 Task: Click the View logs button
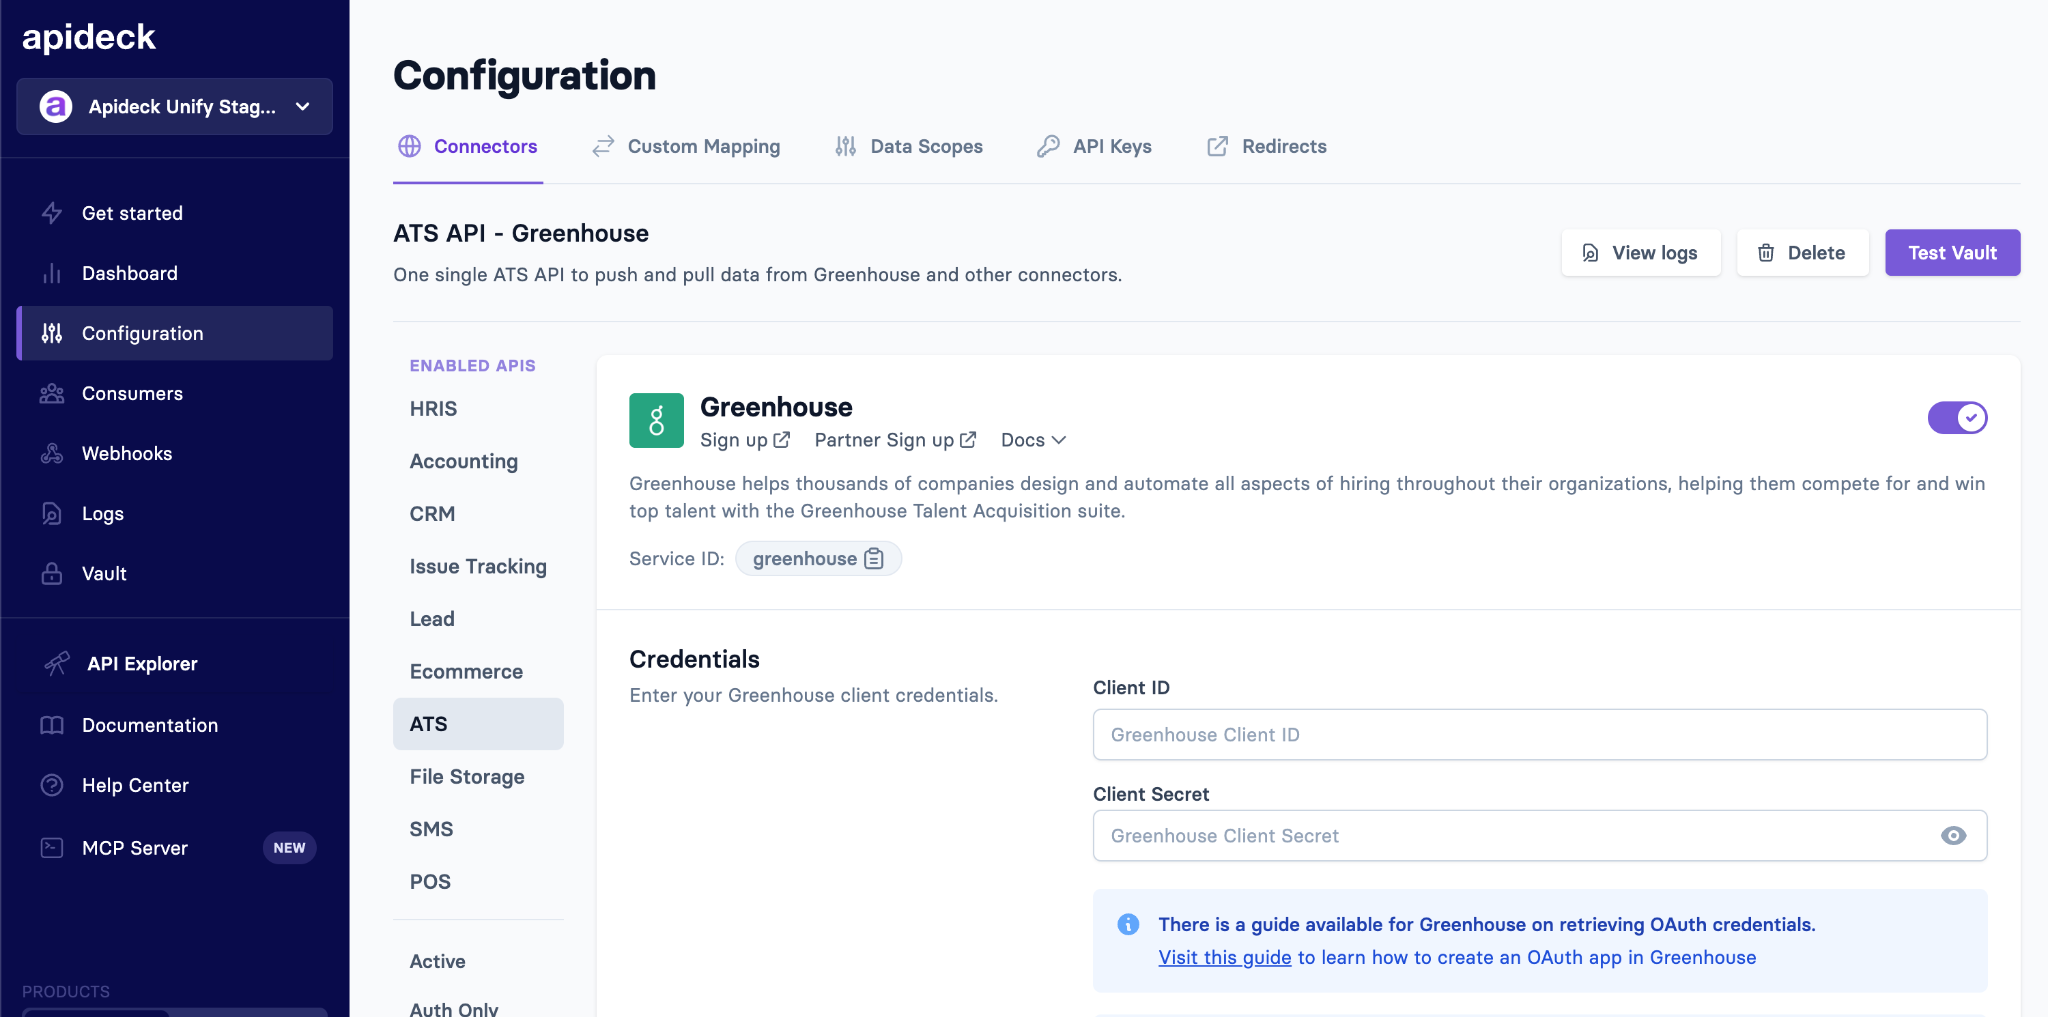point(1641,253)
